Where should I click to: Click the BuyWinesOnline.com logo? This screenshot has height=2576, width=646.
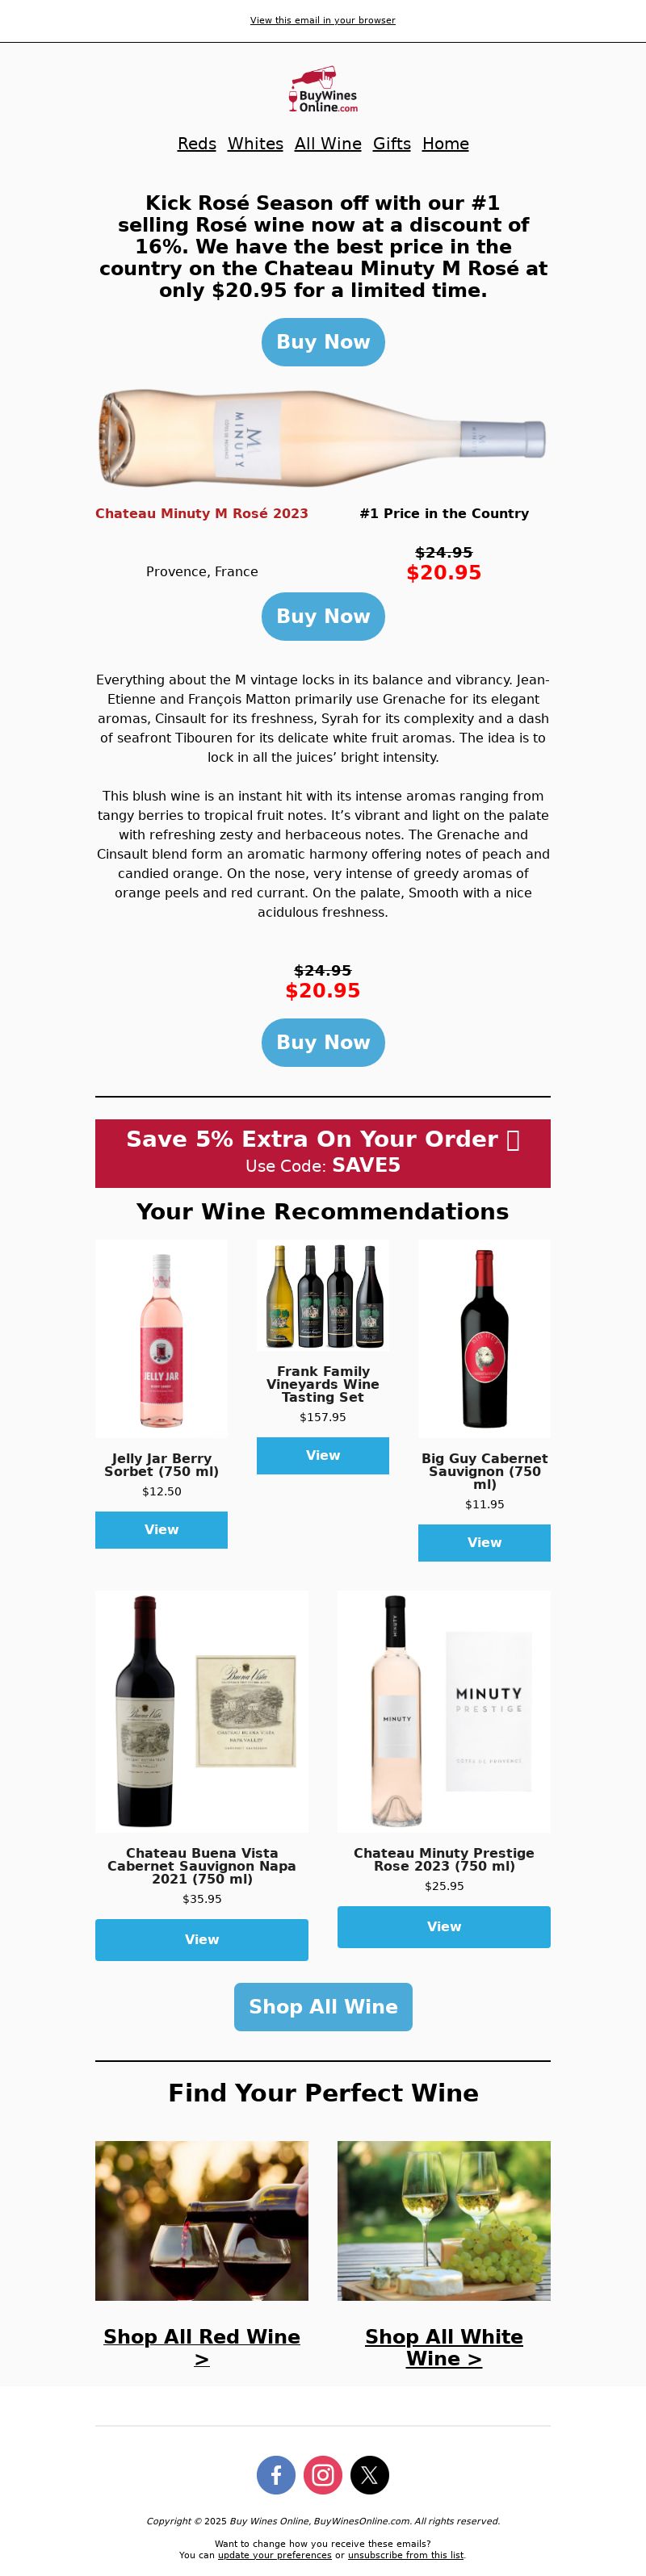pyautogui.click(x=323, y=90)
